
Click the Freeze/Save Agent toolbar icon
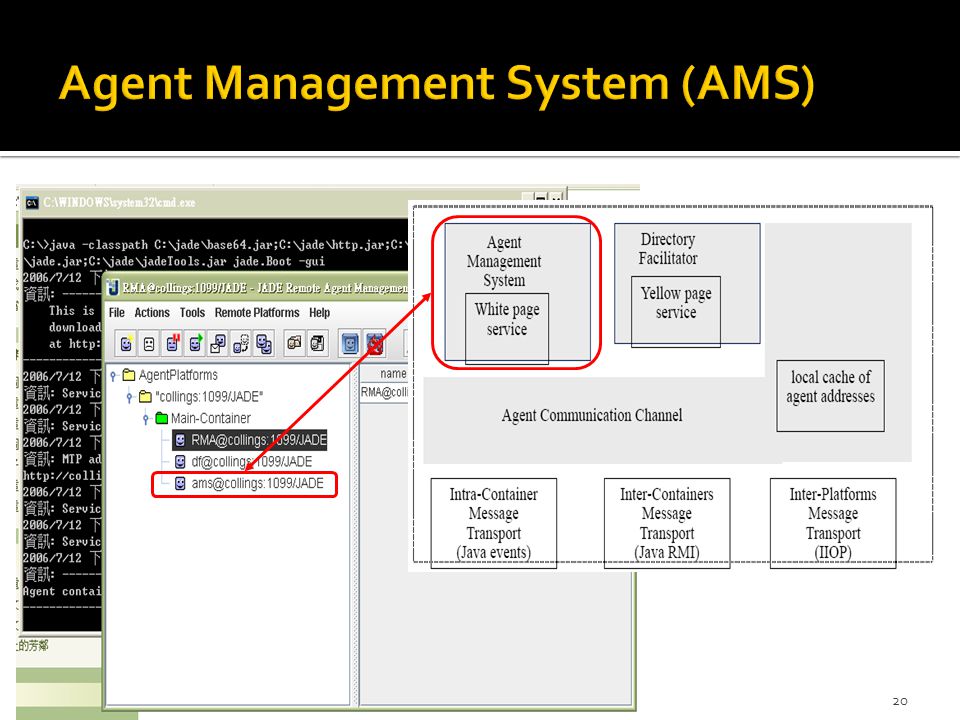[317, 343]
